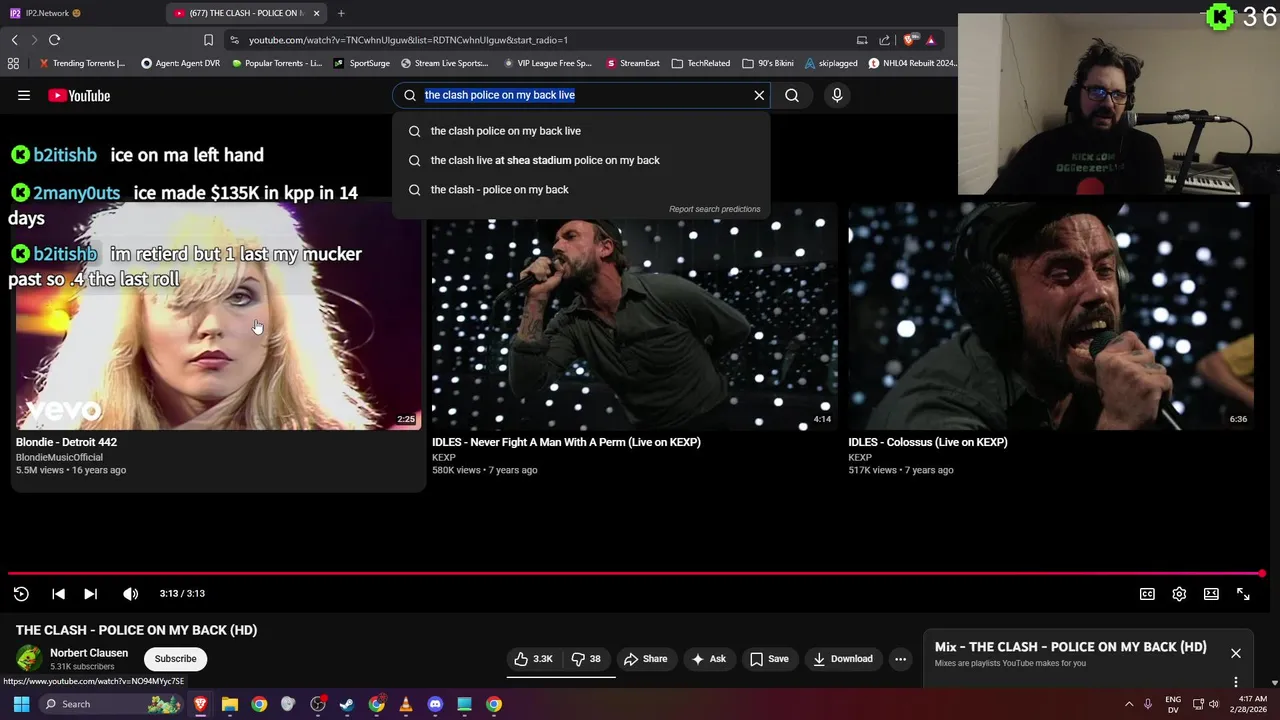Share page from address bar icon
The image size is (1280, 720).
(884, 40)
